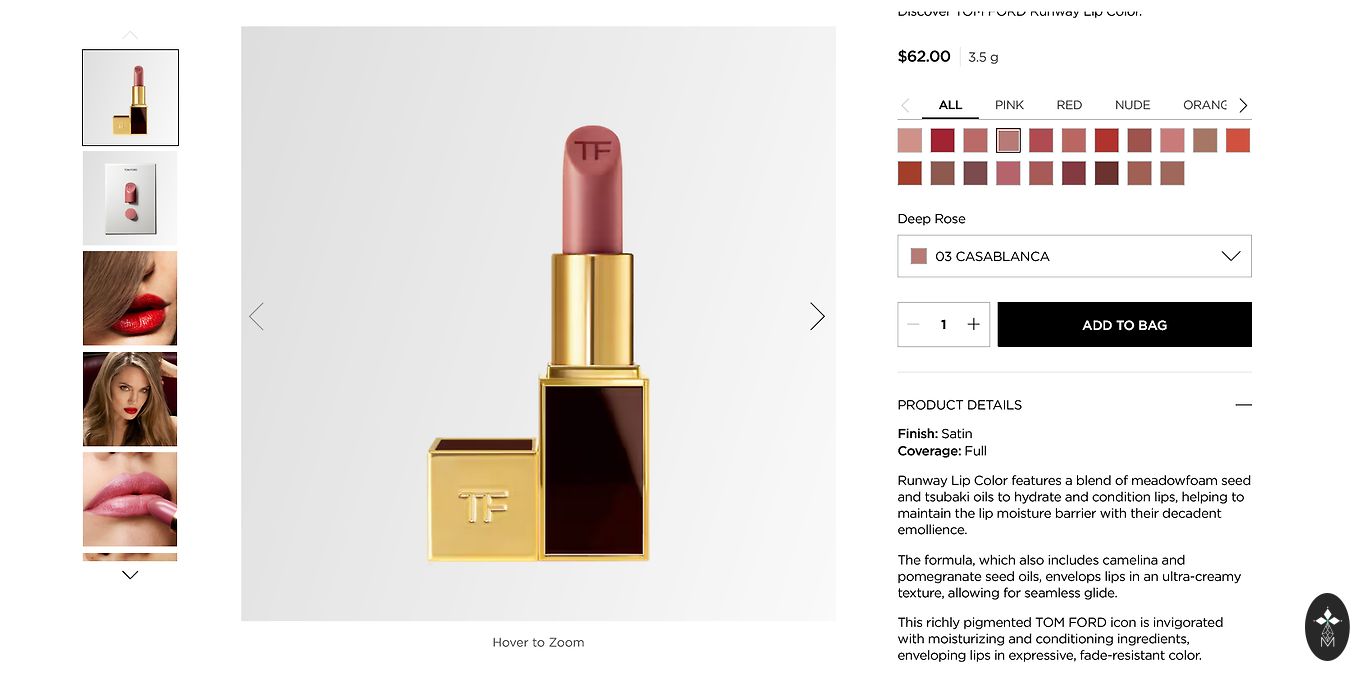Decrease quantity with the minus icon
The width and height of the screenshot is (1366, 677).
[x=913, y=324]
